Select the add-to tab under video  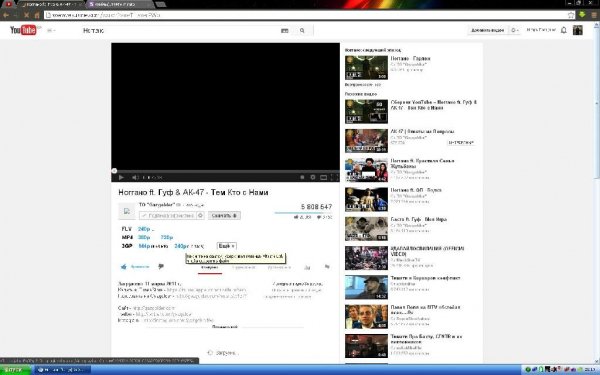coord(279,267)
